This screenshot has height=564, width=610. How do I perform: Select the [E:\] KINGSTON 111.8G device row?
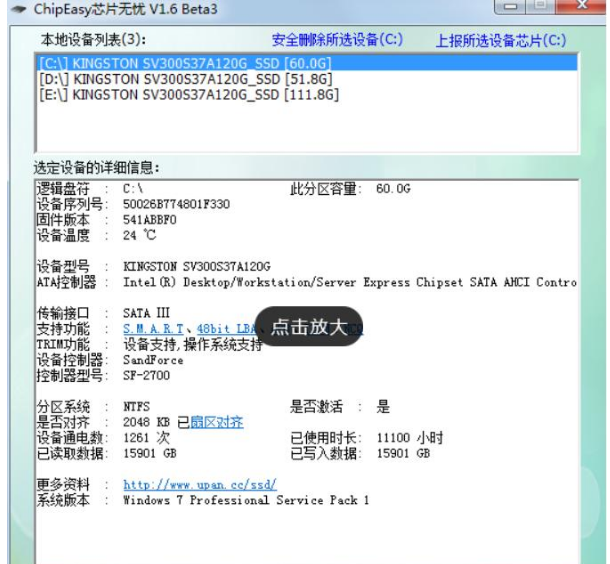pyautogui.click(x=307, y=95)
